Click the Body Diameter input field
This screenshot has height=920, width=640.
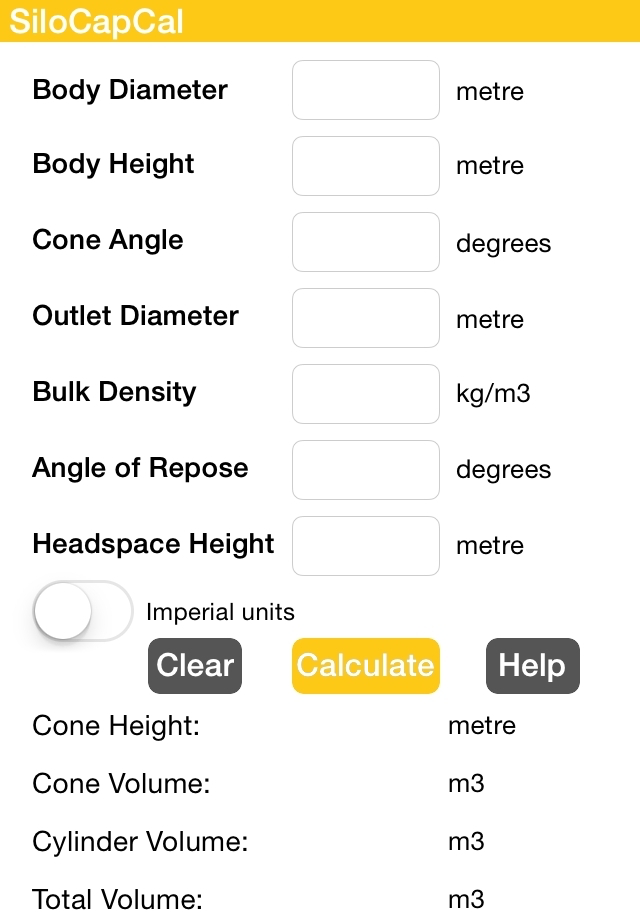(x=365, y=90)
